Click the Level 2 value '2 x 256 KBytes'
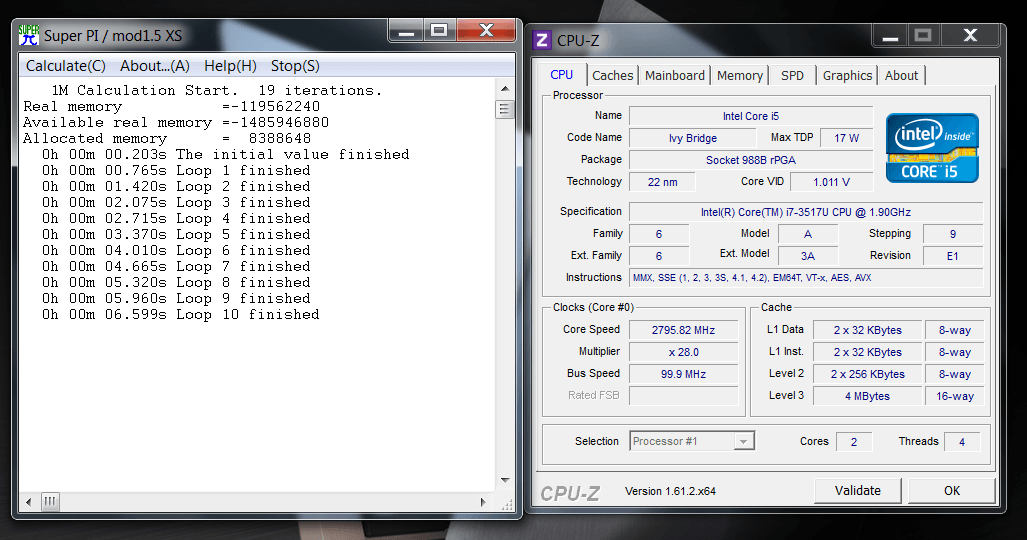The image size is (1027, 540). tap(867, 374)
